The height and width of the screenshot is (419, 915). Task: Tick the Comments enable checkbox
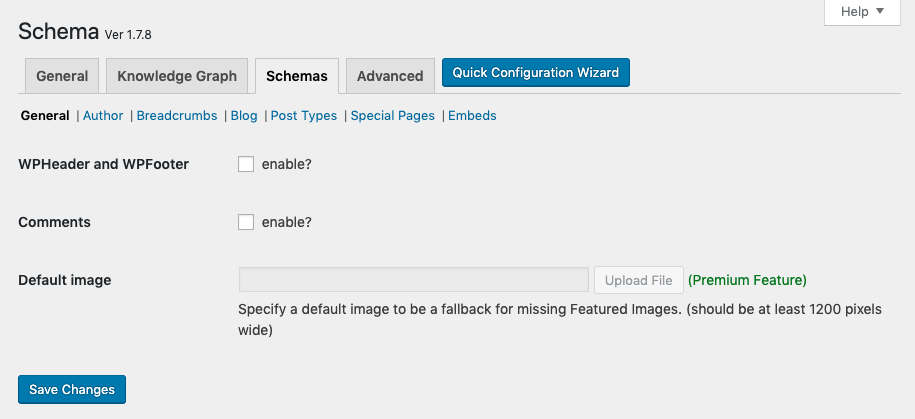[x=246, y=222]
